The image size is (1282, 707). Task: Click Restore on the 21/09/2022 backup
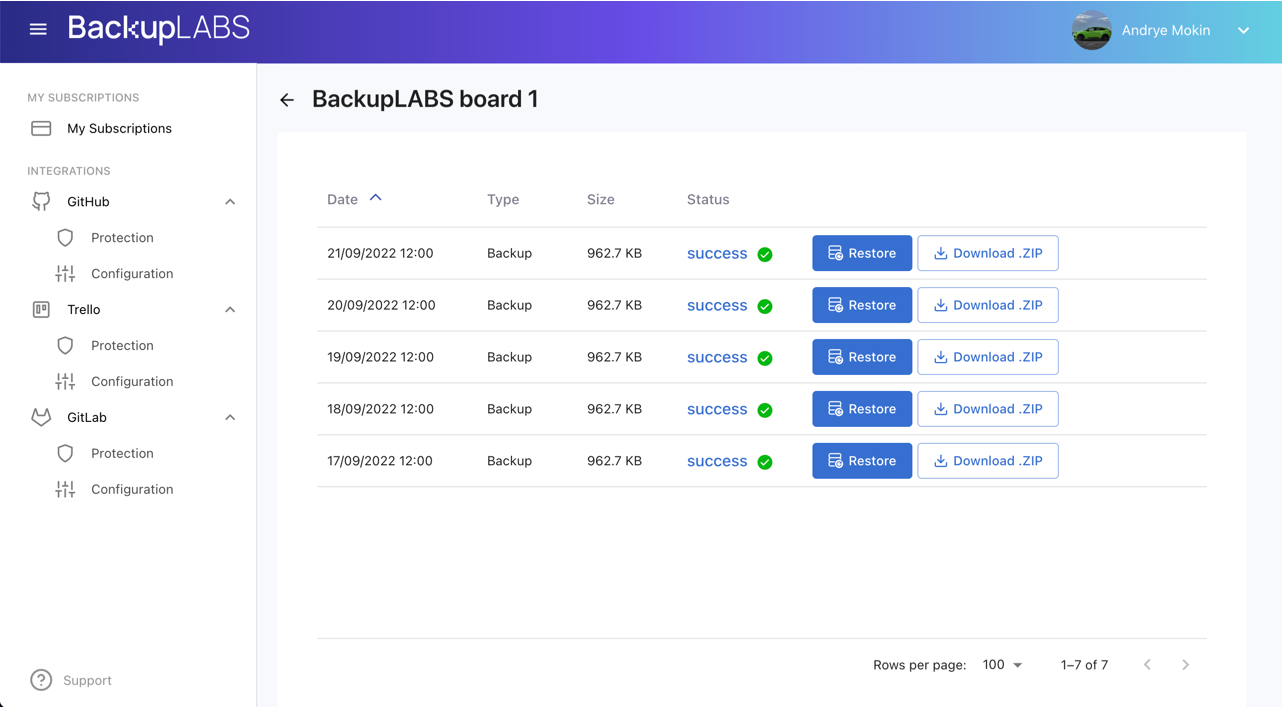click(861, 253)
